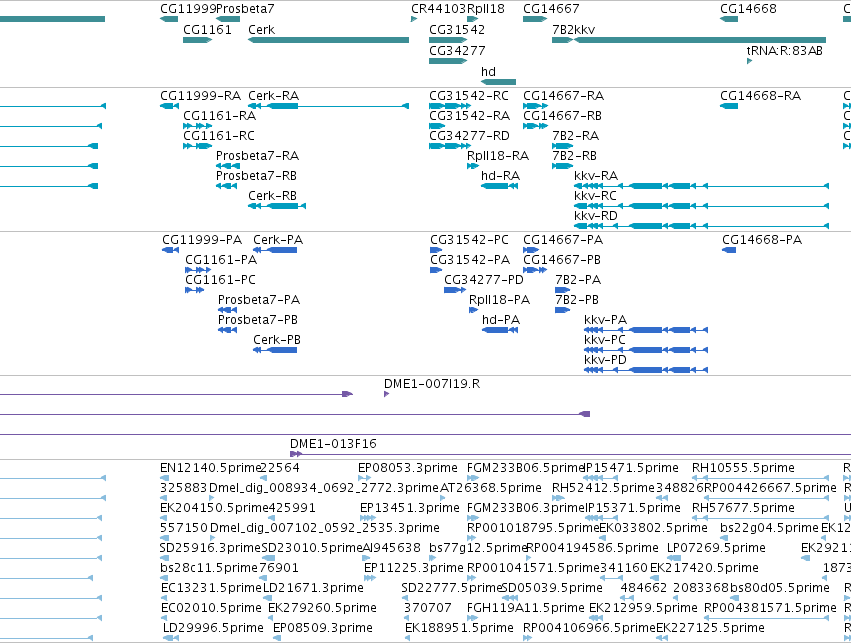The height and width of the screenshot is (643, 851).
Task: Select the Cerk gene bar
Action: click(x=328, y=40)
